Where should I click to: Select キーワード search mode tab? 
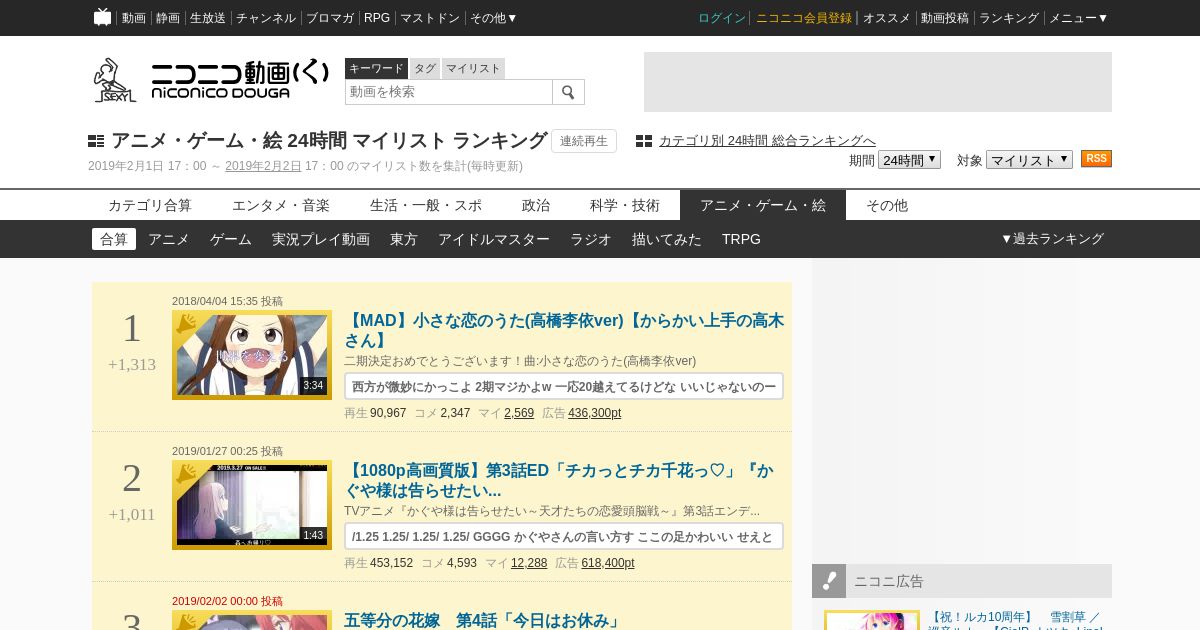tap(376, 68)
